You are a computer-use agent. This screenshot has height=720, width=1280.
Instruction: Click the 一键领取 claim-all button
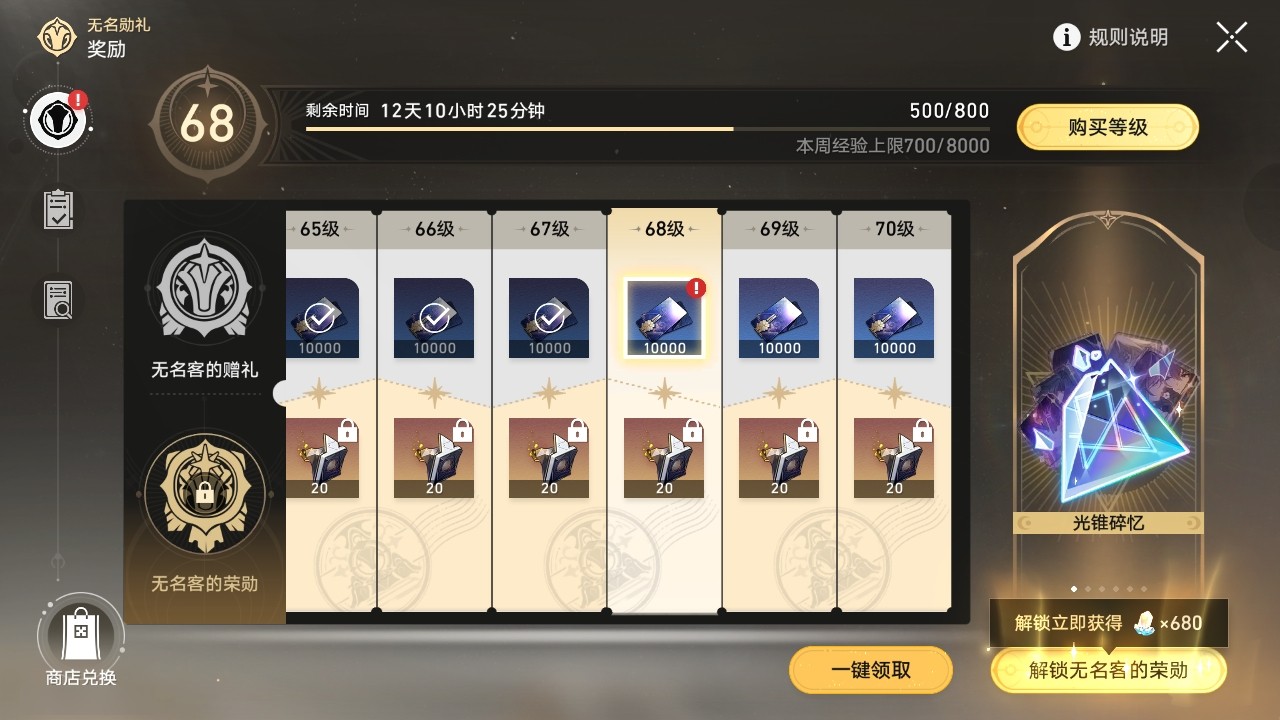871,670
